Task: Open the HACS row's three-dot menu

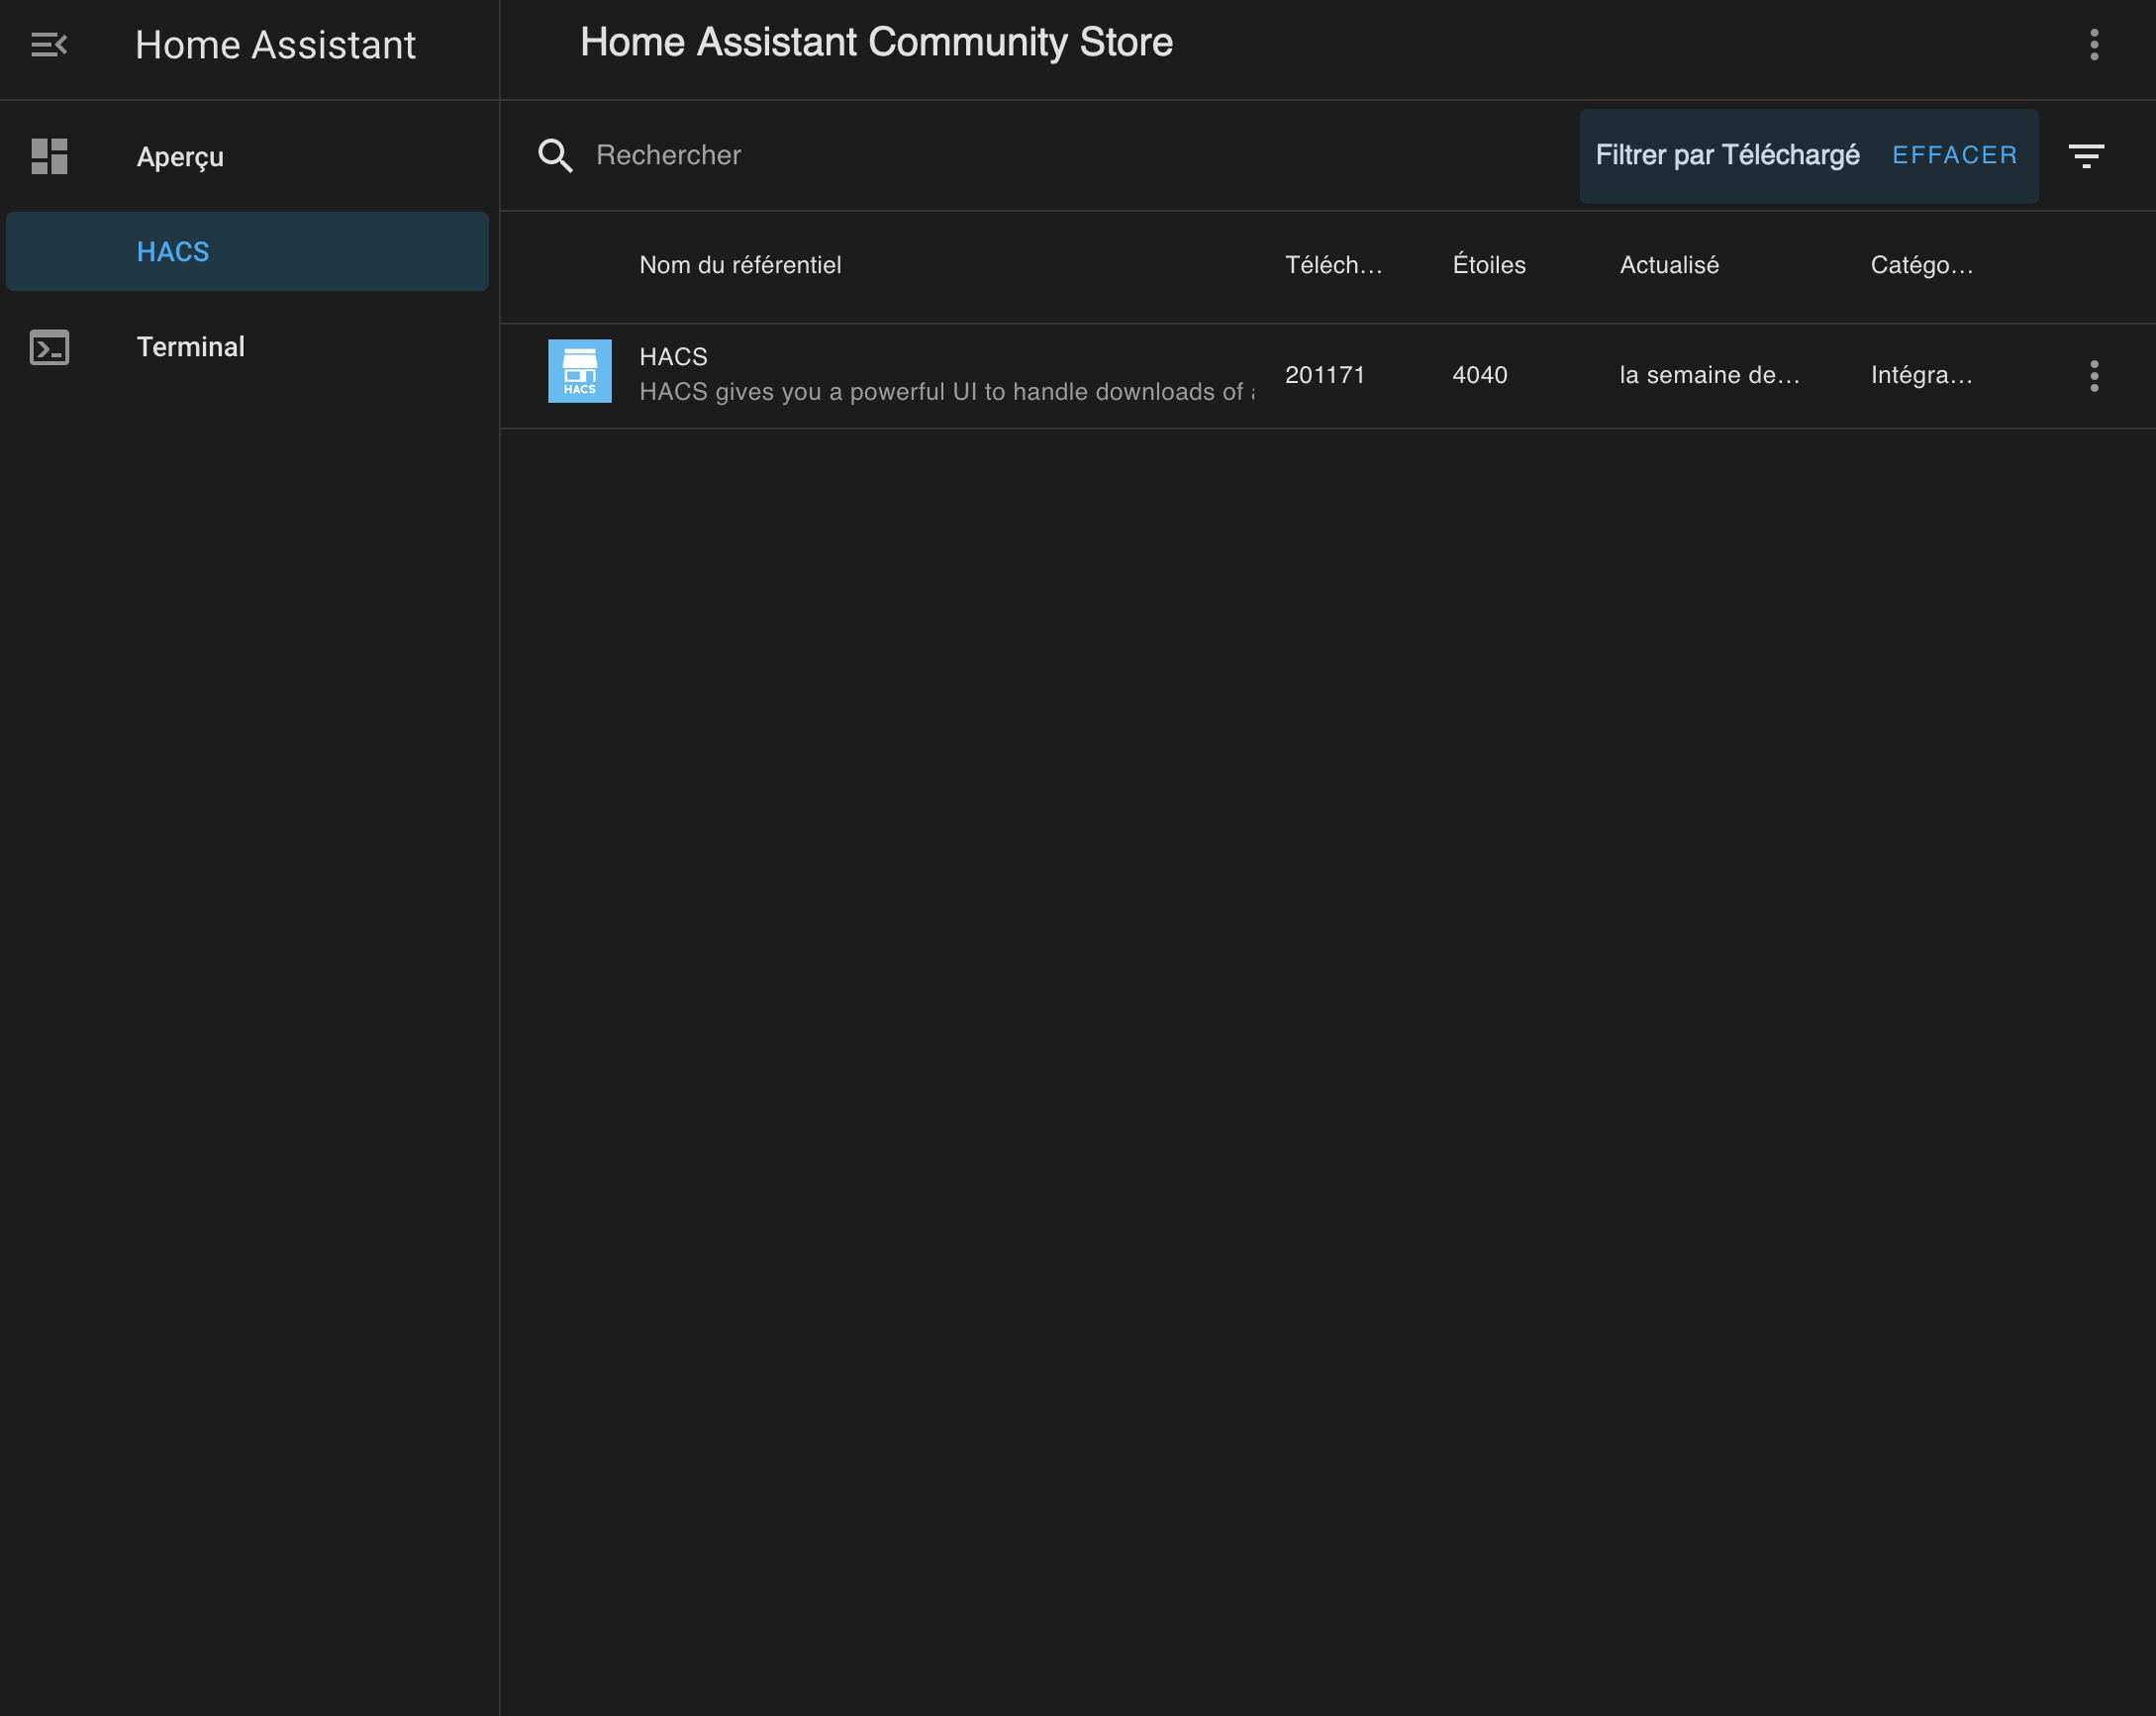Action: tap(2094, 375)
